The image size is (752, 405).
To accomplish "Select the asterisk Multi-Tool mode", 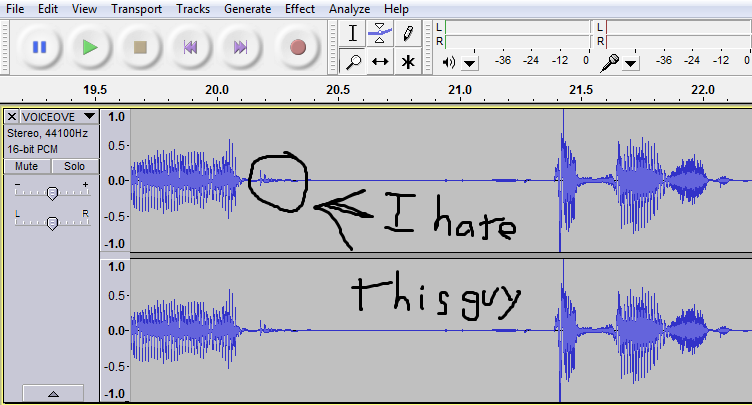I will (x=407, y=61).
